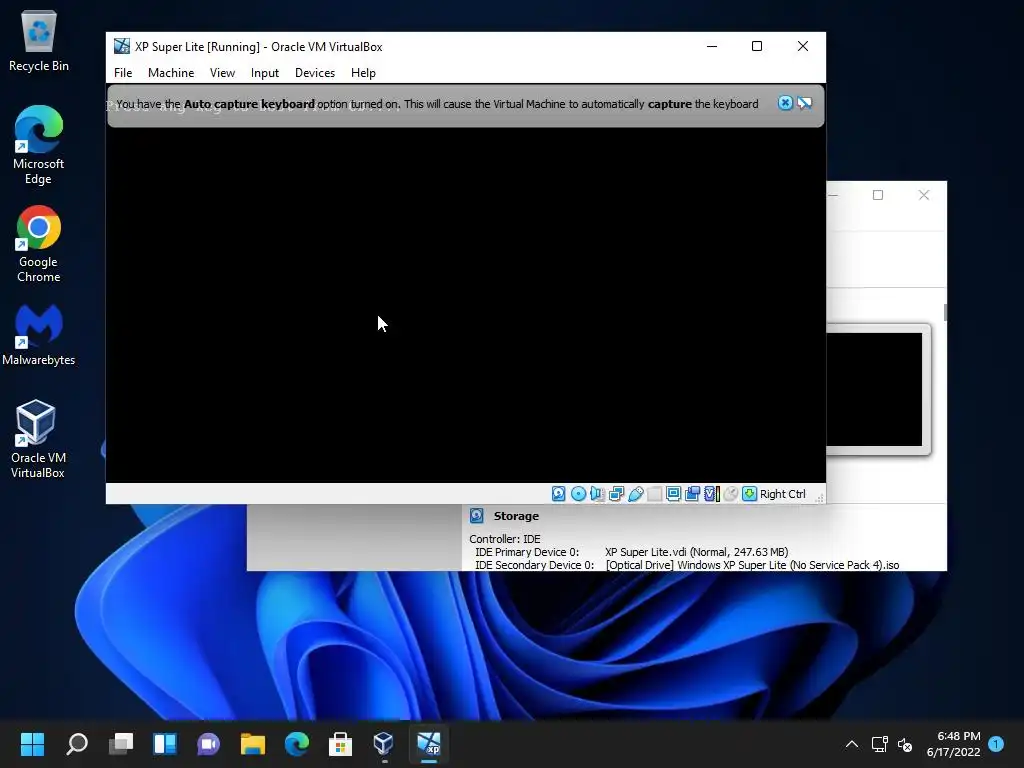Click the Storage section header in Manager

pyautogui.click(x=516, y=516)
